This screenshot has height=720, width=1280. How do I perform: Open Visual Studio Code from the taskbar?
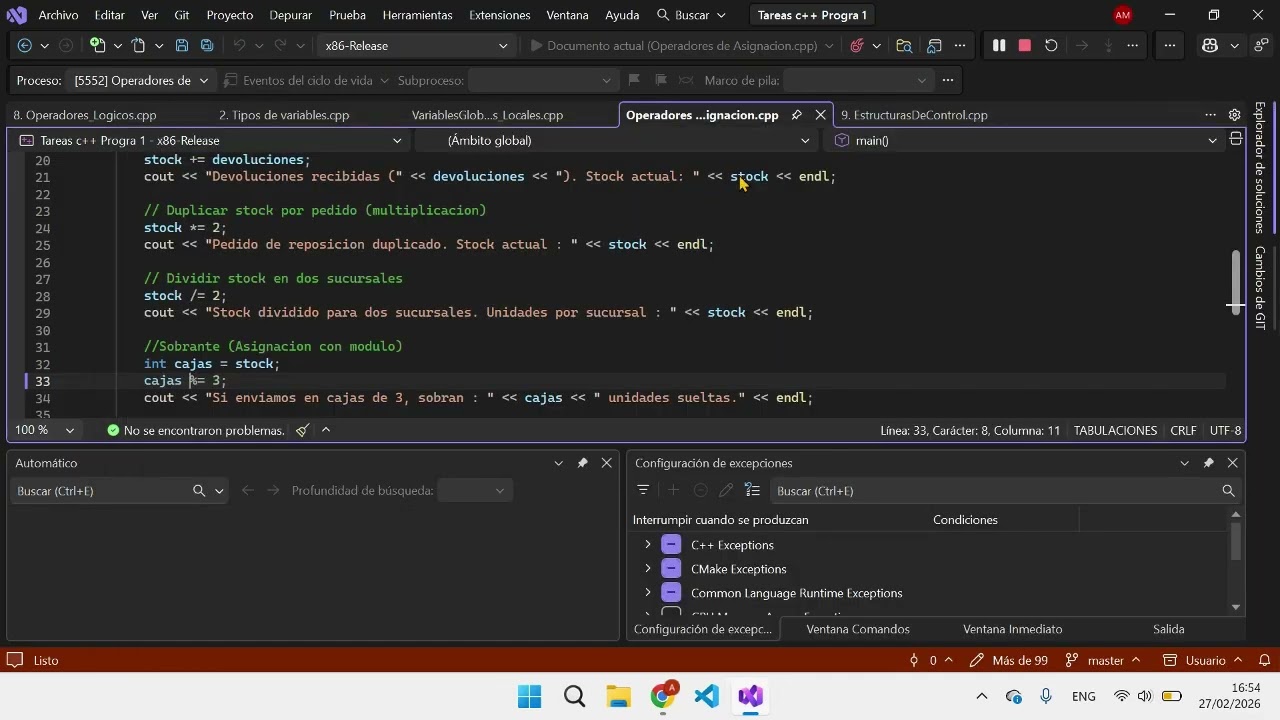click(707, 696)
